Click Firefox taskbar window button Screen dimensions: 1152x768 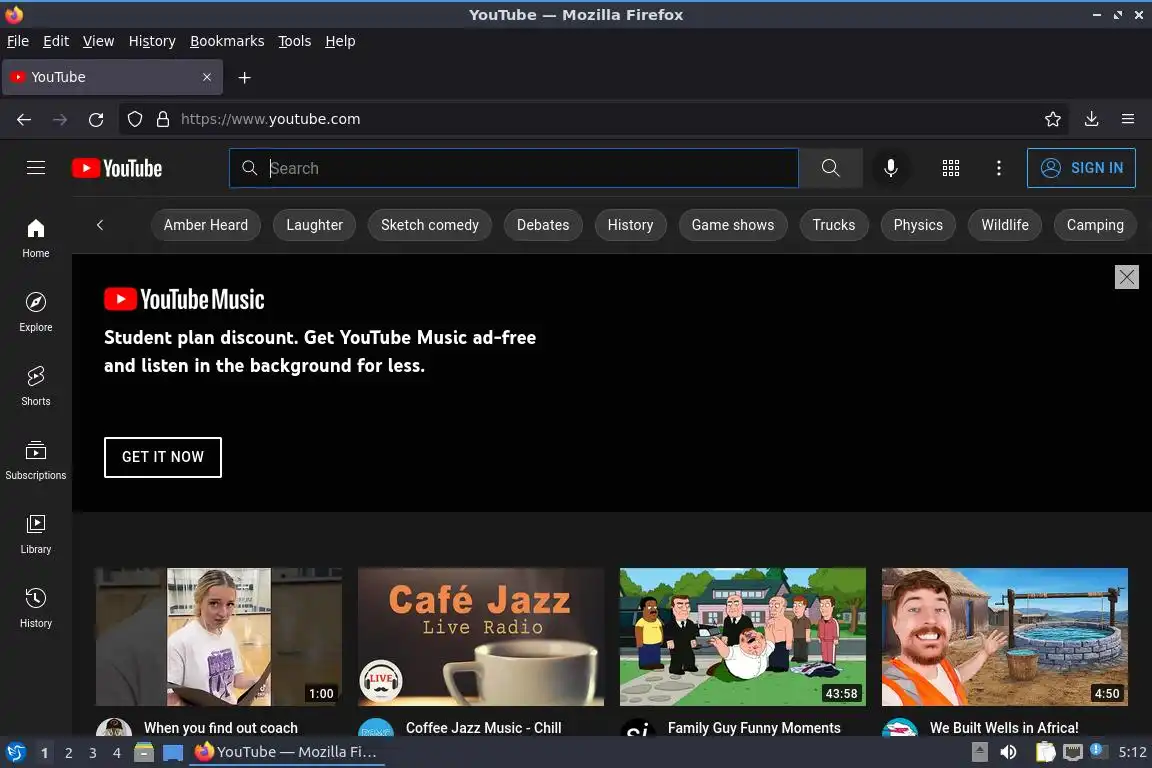click(x=287, y=753)
